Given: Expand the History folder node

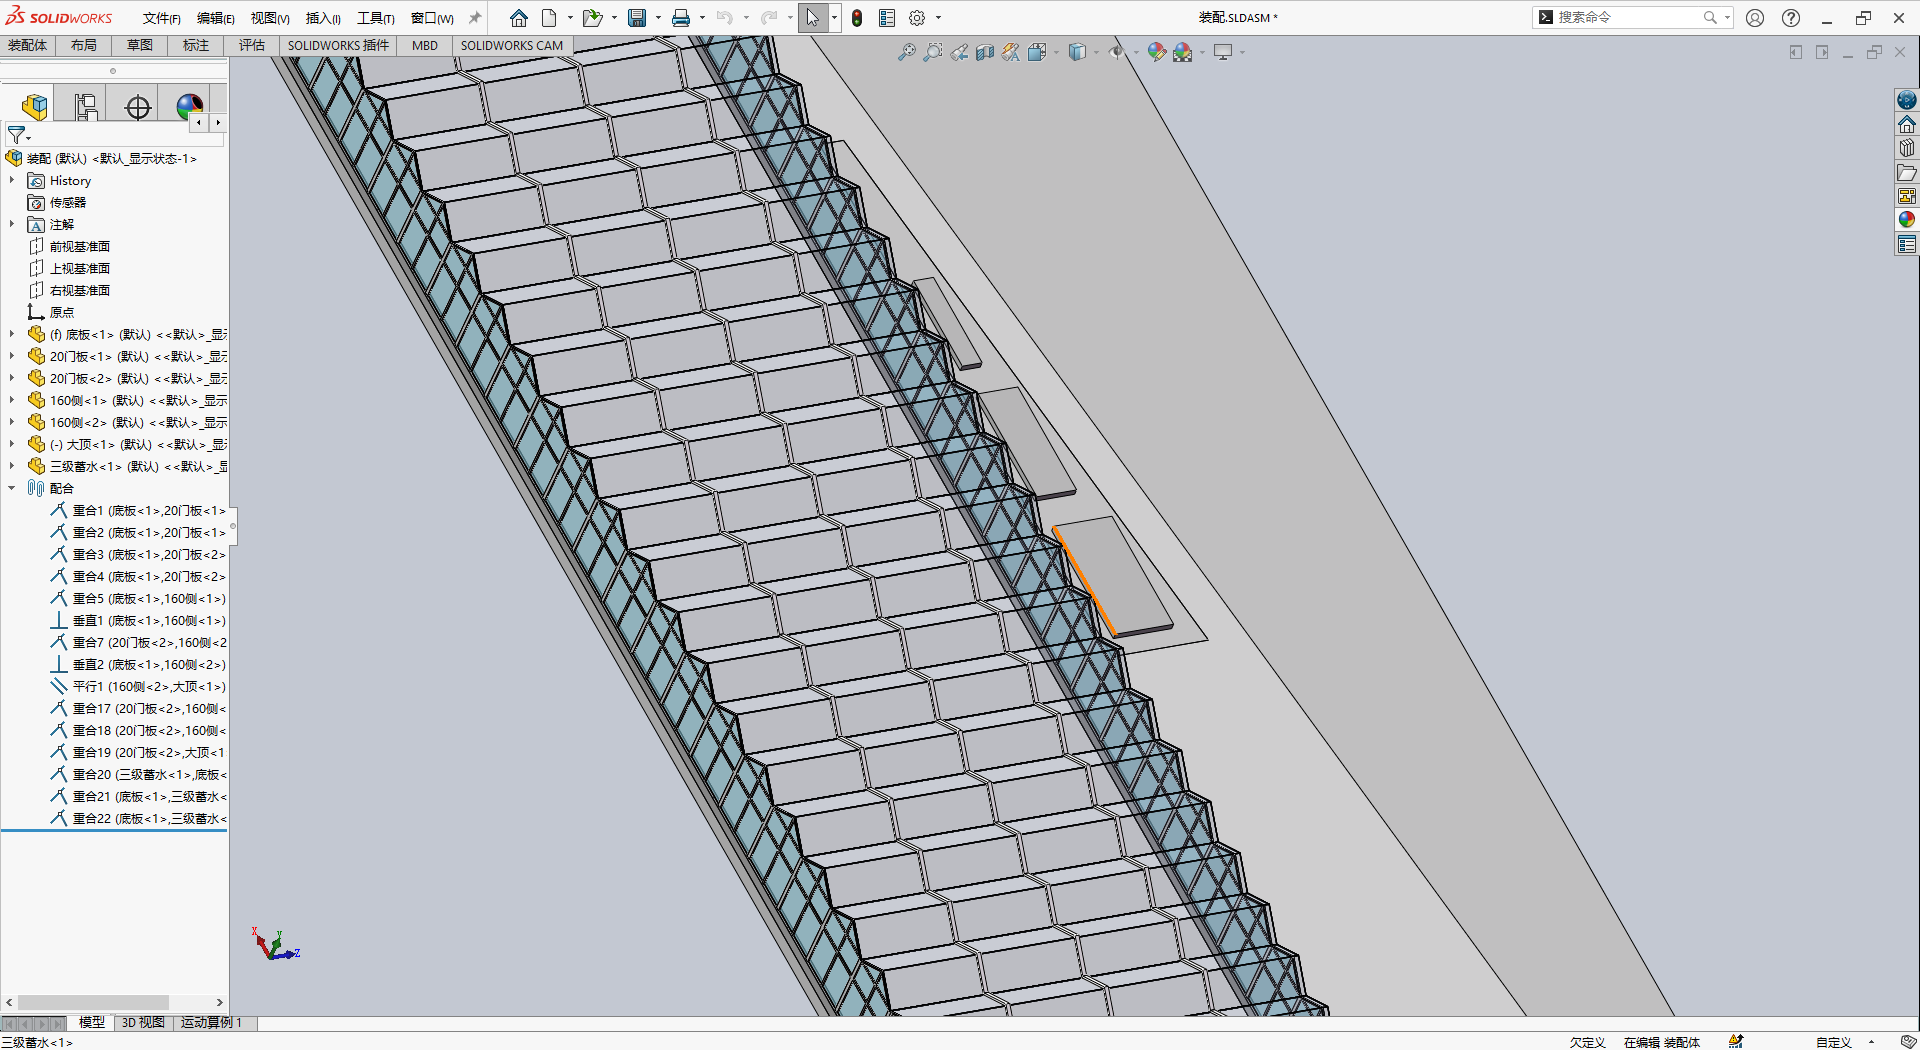Looking at the screenshot, I should [12, 181].
